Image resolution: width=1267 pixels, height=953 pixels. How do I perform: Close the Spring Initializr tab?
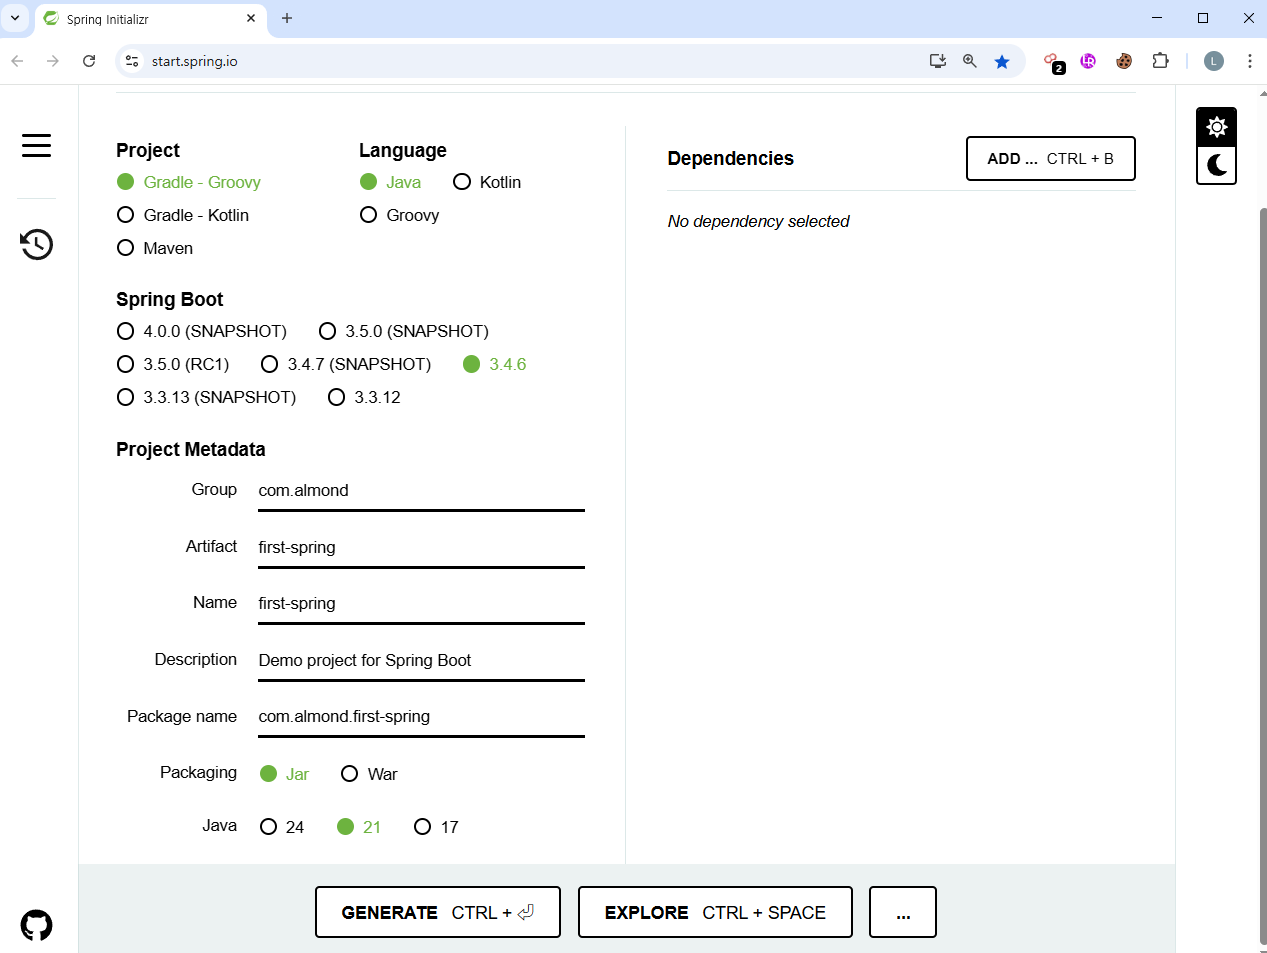(251, 18)
